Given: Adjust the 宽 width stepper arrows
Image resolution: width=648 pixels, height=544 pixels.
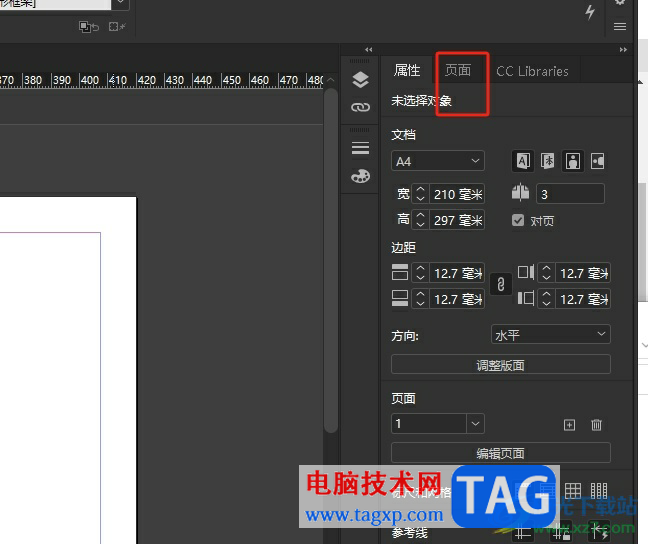Looking at the screenshot, I should pos(420,194).
